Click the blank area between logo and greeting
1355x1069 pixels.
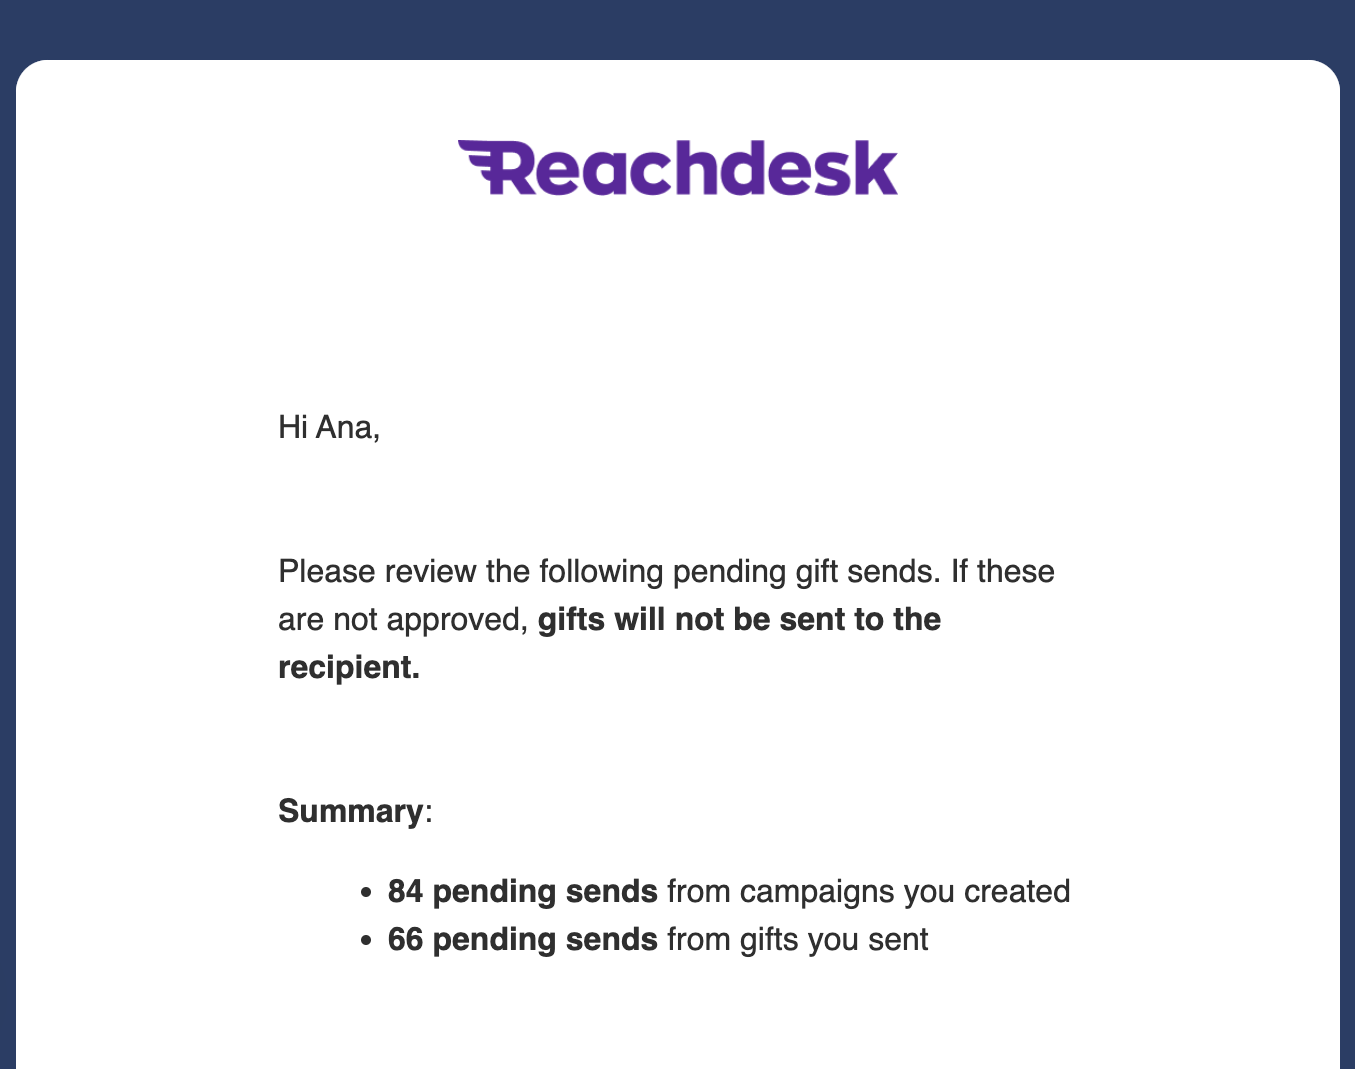pos(677,300)
